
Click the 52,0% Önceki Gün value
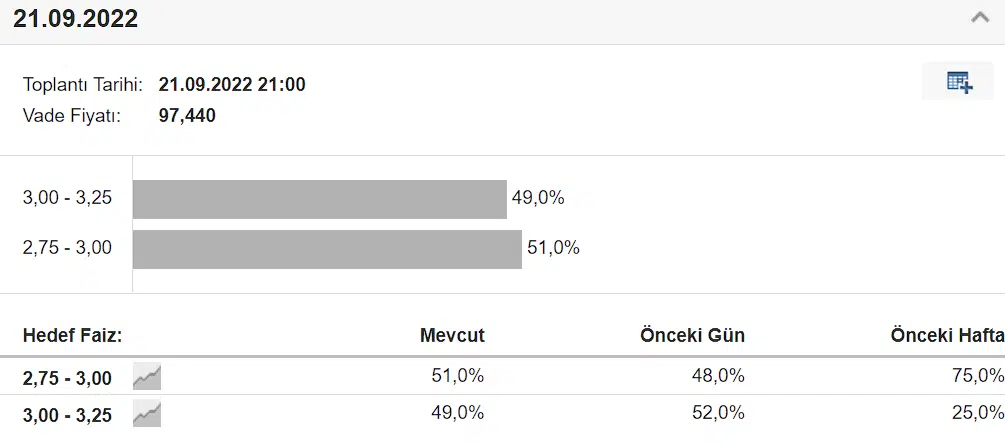[718, 413]
